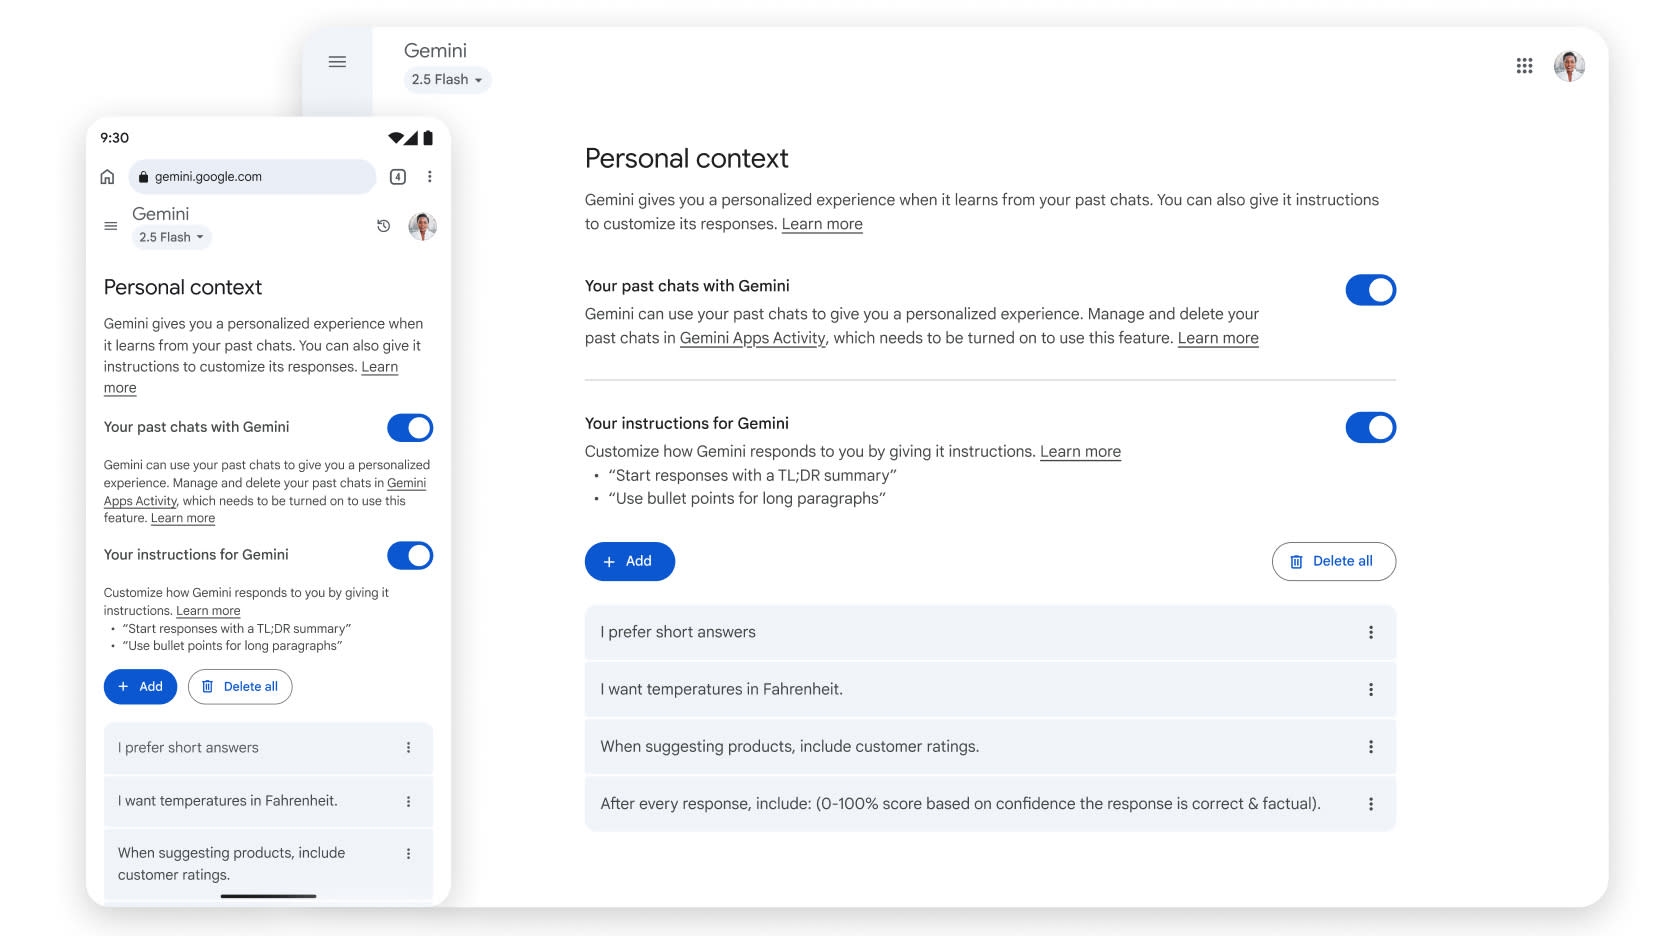Click the desktop 'Delete all' button
The width and height of the screenshot is (1664, 936).
pyautogui.click(x=1333, y=562)
